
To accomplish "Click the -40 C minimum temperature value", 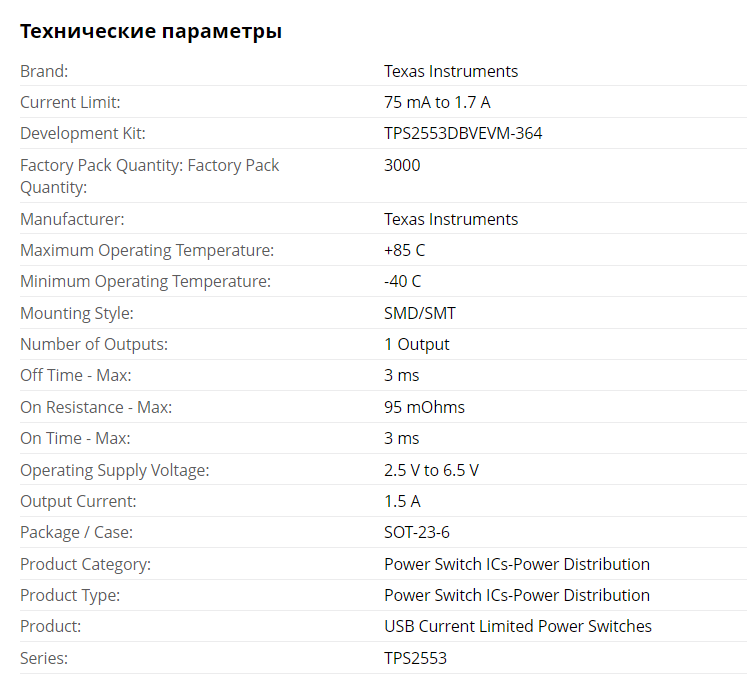I will (403, 281).
